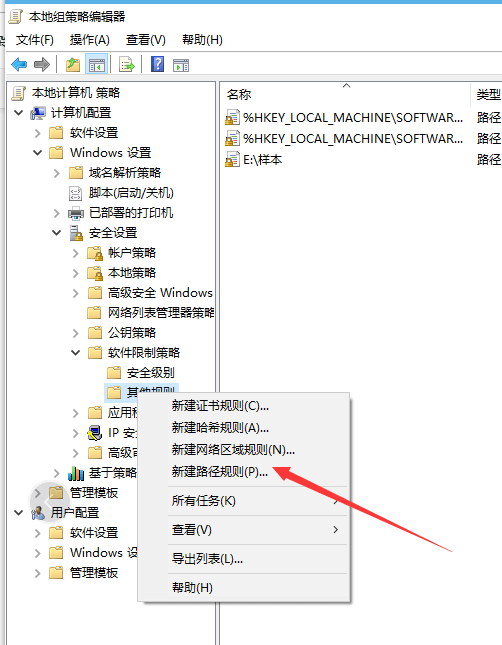Click the Back arrow toolbar icon

pyautogui.click(x=19, y=65)
